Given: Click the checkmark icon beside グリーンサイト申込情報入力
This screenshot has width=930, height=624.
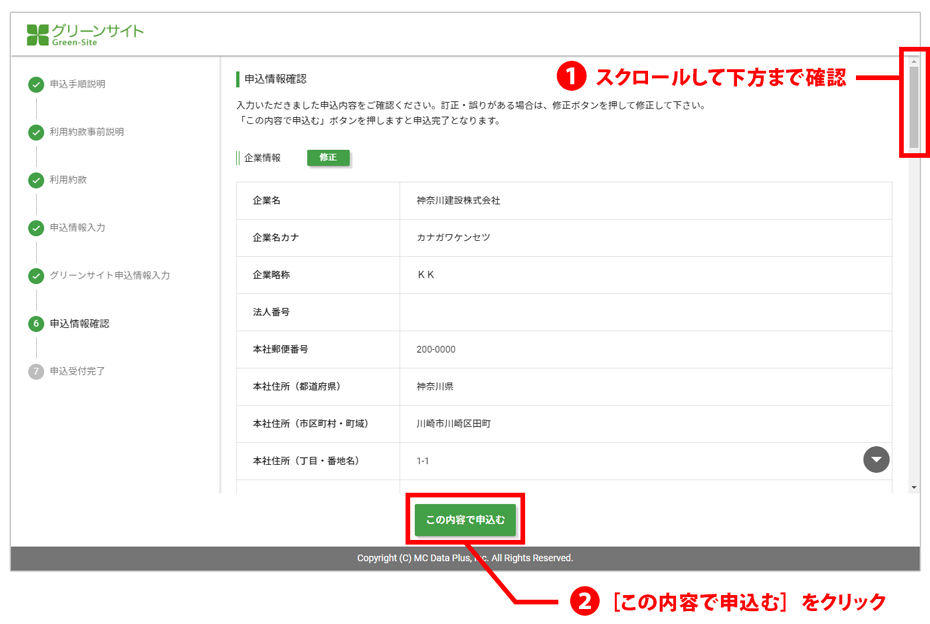Looking at the screenshot, I should [x=36, y=276].
